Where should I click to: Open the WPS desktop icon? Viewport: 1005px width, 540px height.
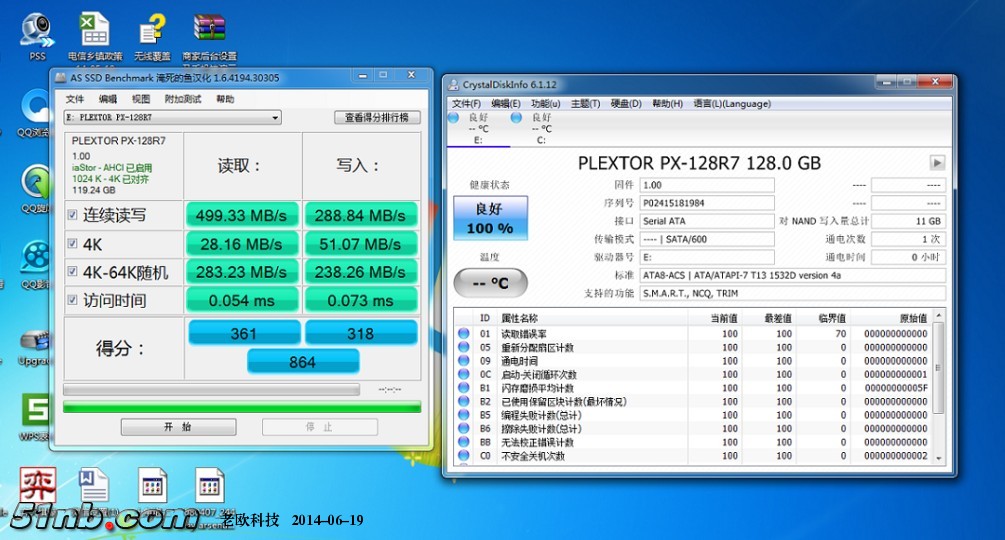point(37,410)
